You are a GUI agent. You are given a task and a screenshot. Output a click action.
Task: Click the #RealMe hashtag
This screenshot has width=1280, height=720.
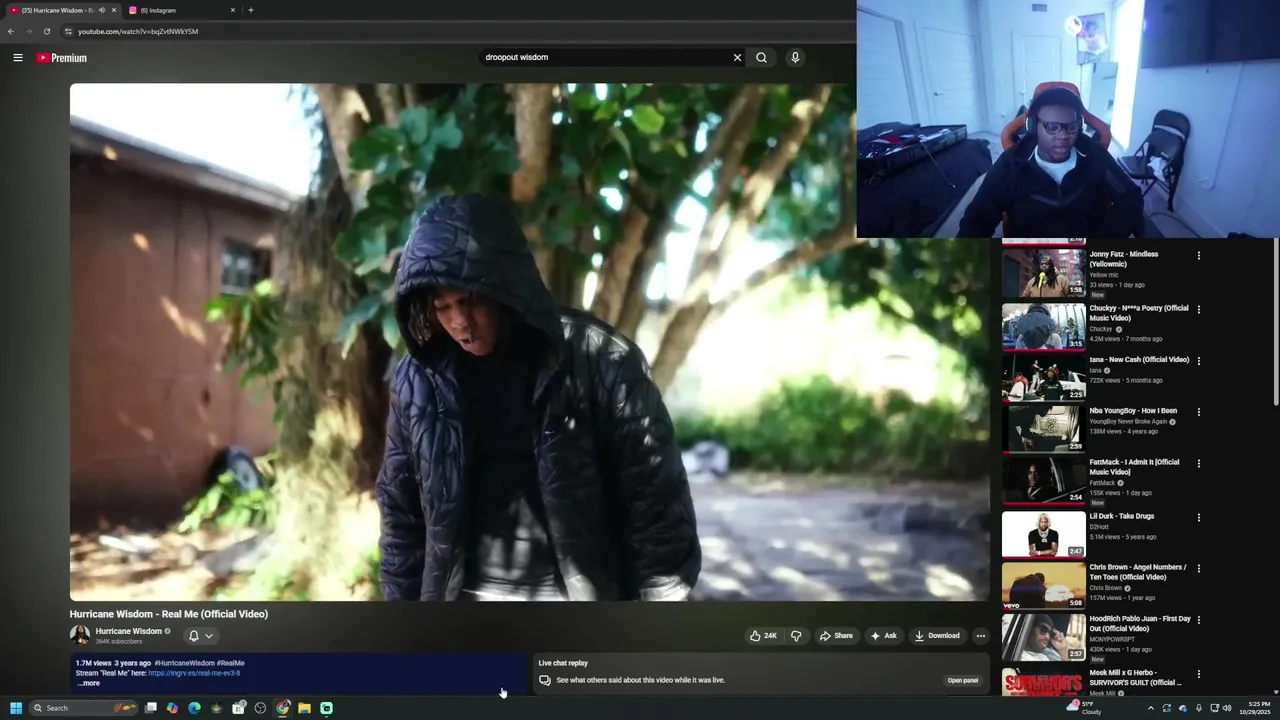(x=231, y=663)
